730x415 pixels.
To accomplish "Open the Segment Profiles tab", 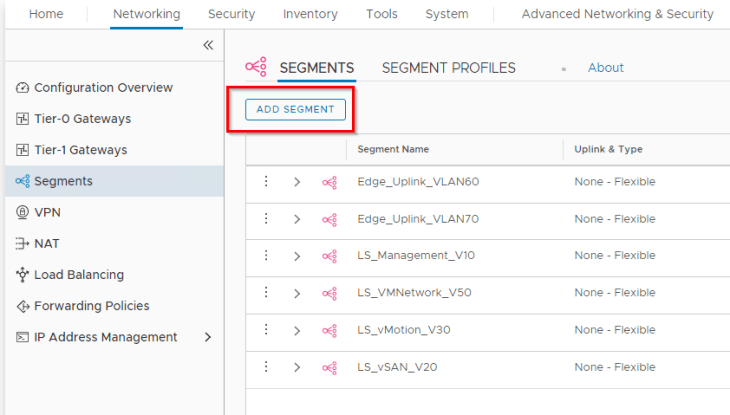I will coord(448,68).
